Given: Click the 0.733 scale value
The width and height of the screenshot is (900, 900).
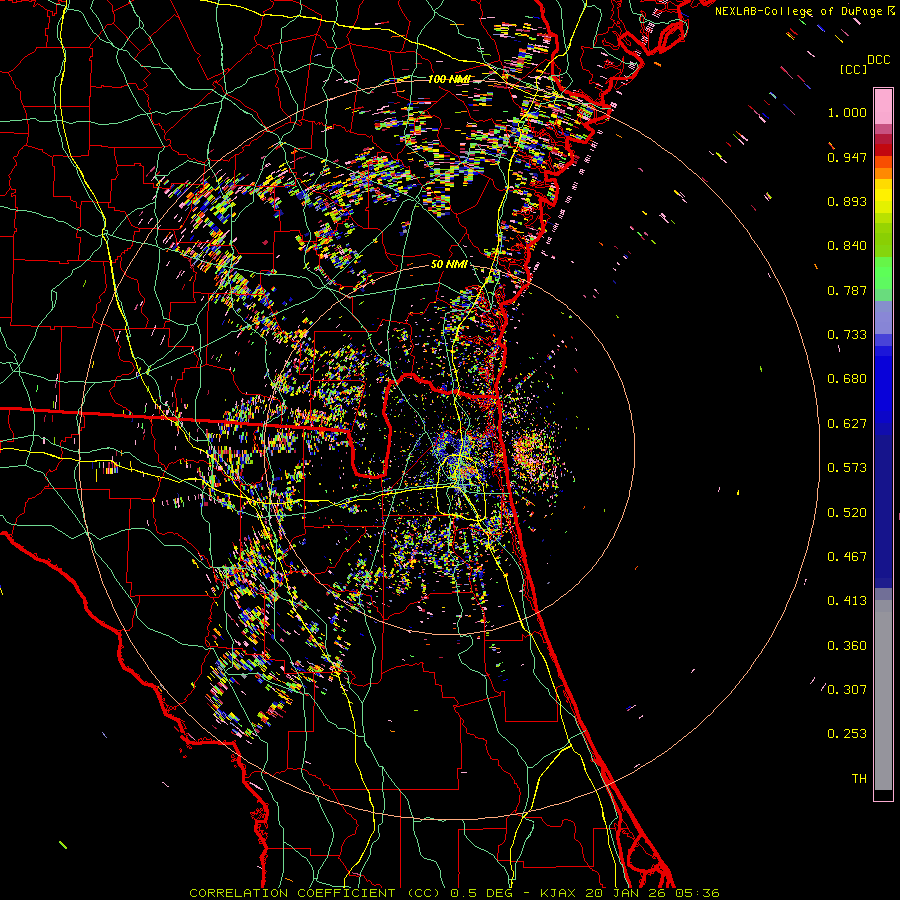Looking at the screenshot, I should [x=847, y=335].
